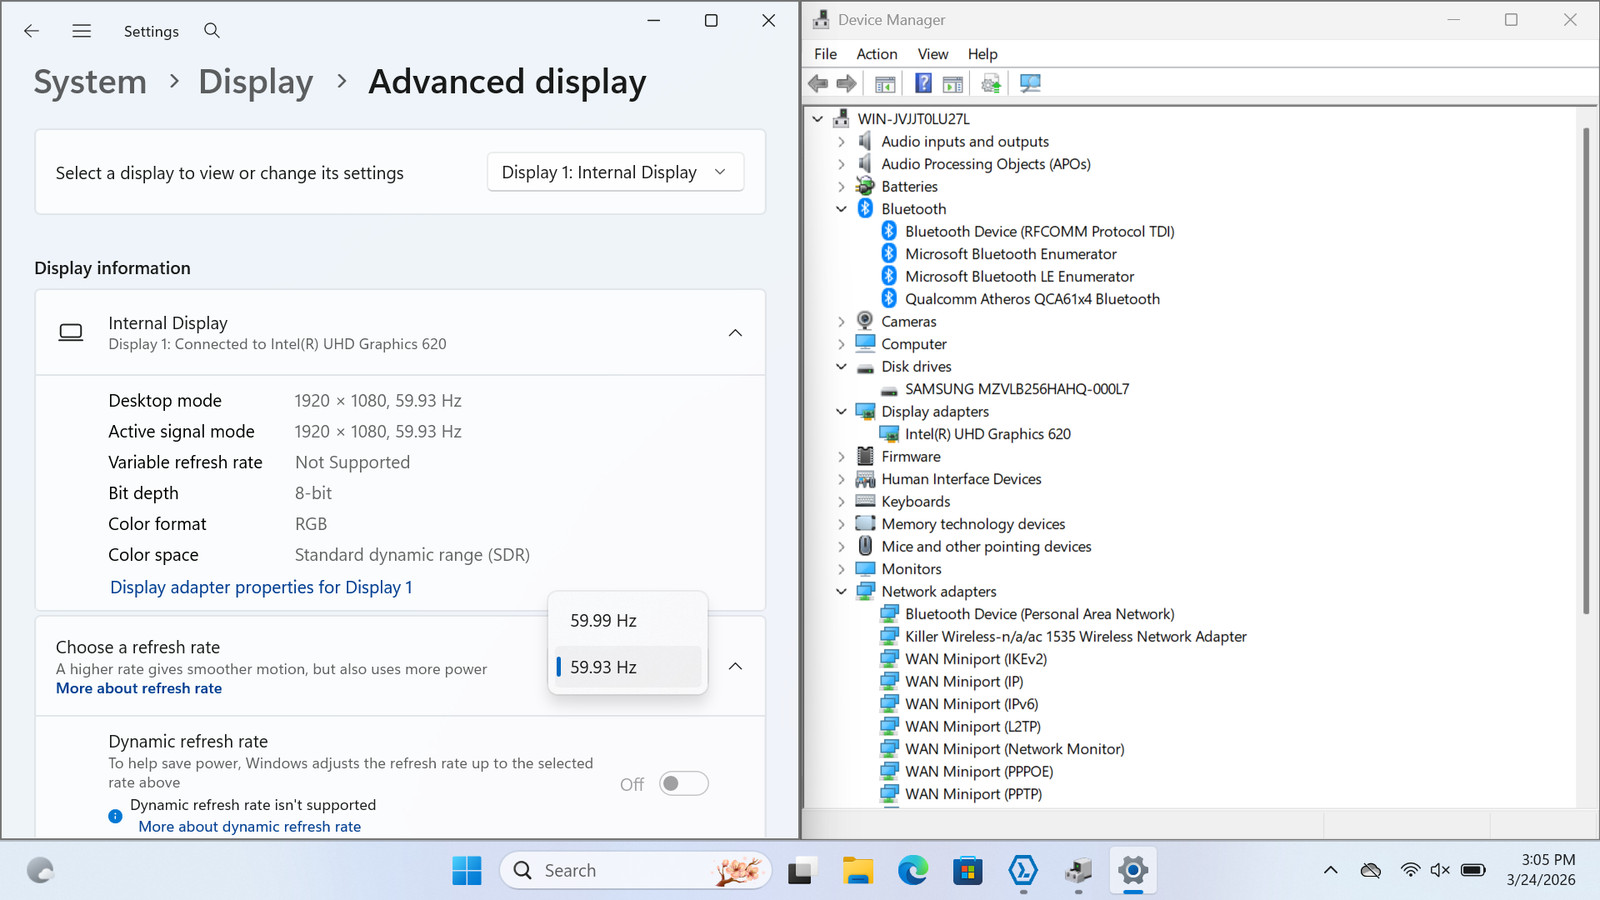Expand the Monitors tree node
Image resolution: width=1600 pixels, height=900 pixels.
[841, 569]
